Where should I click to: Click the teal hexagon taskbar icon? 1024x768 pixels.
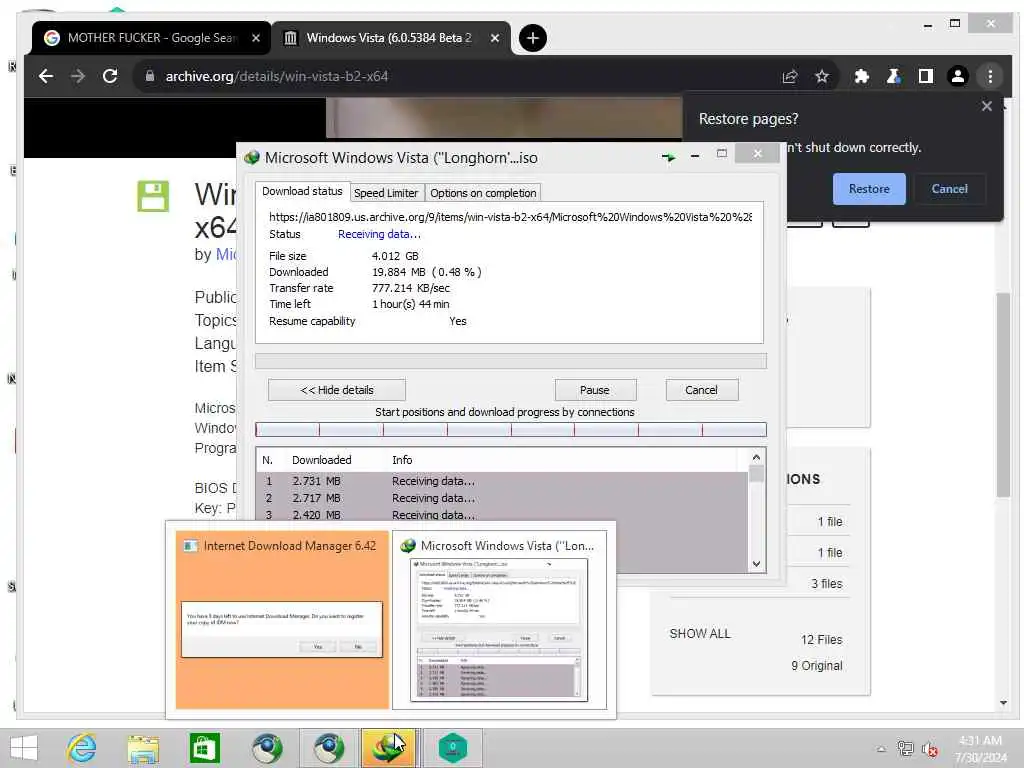(452, 748)
